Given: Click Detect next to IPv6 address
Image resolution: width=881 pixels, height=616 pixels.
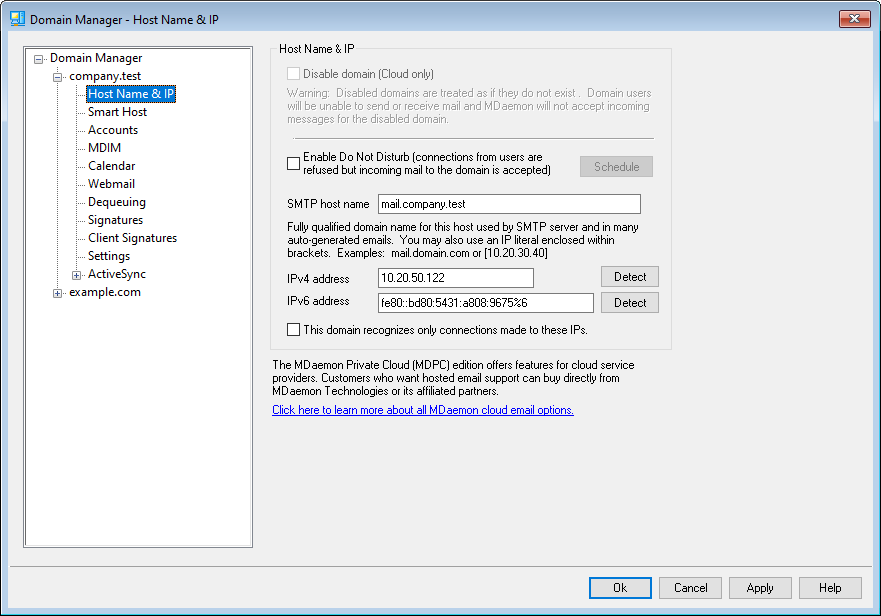Looking at the screenshot, I should (x=629, y=303).
